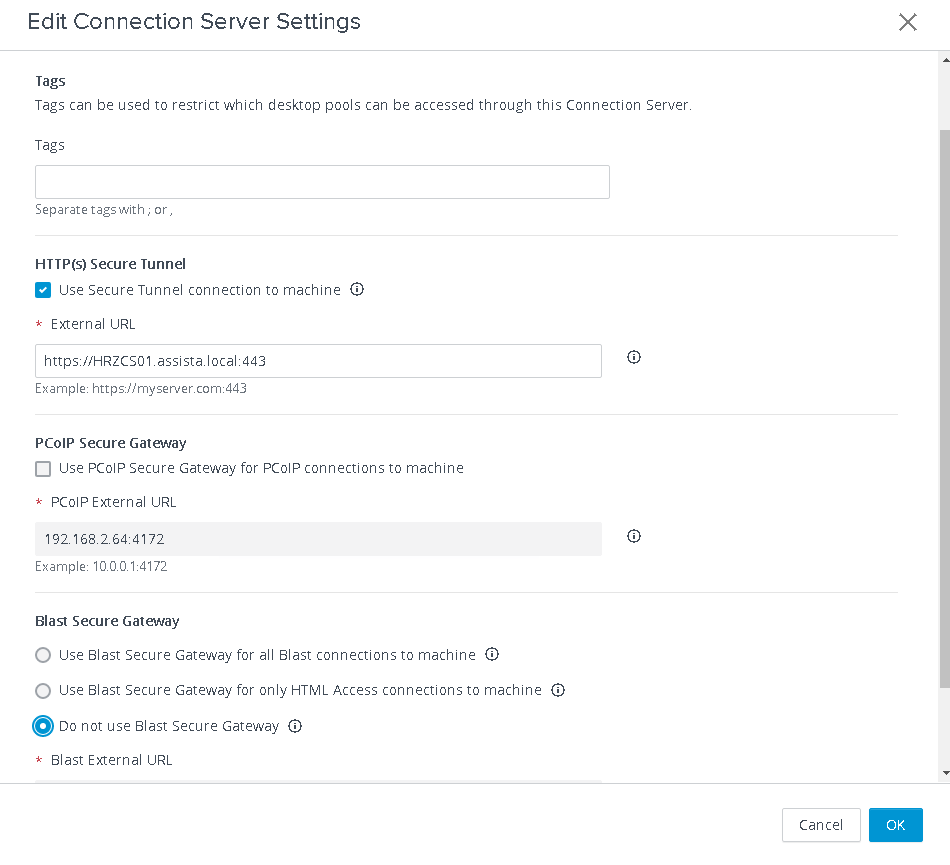Open info icon beside Secure Tunnel checkbox
Image resolution: width=950 pixels, height=865 pixels.
(x=357, y=289)
